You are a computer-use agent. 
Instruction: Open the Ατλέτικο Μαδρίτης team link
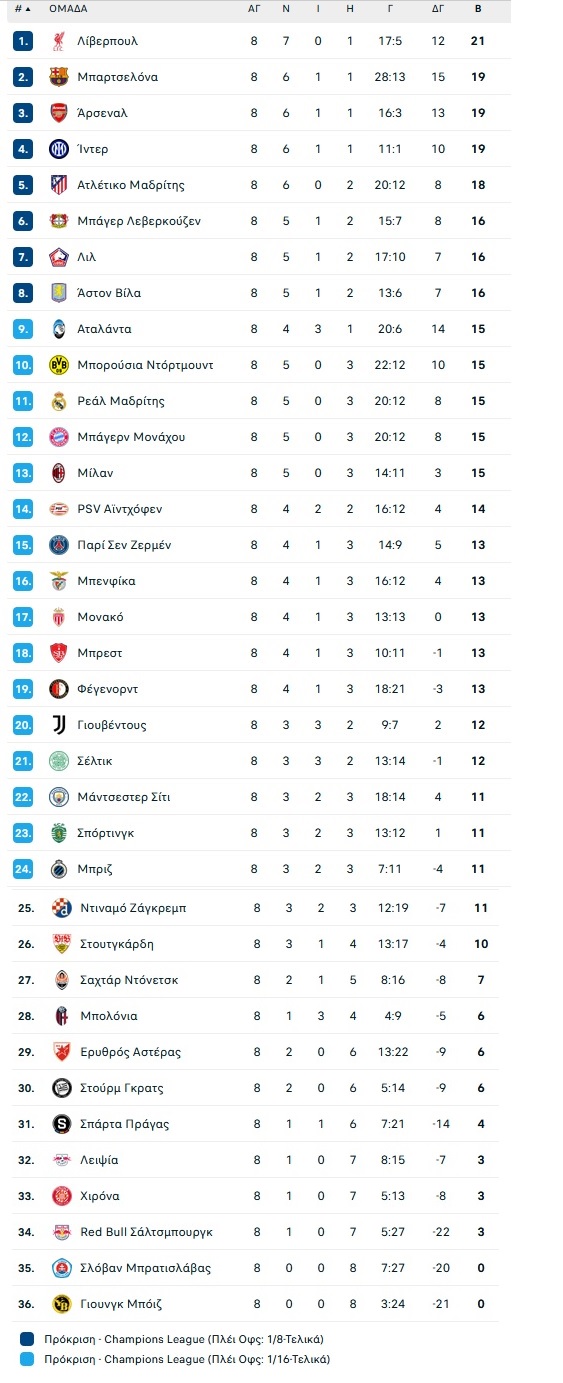click(x=131, y=185)
